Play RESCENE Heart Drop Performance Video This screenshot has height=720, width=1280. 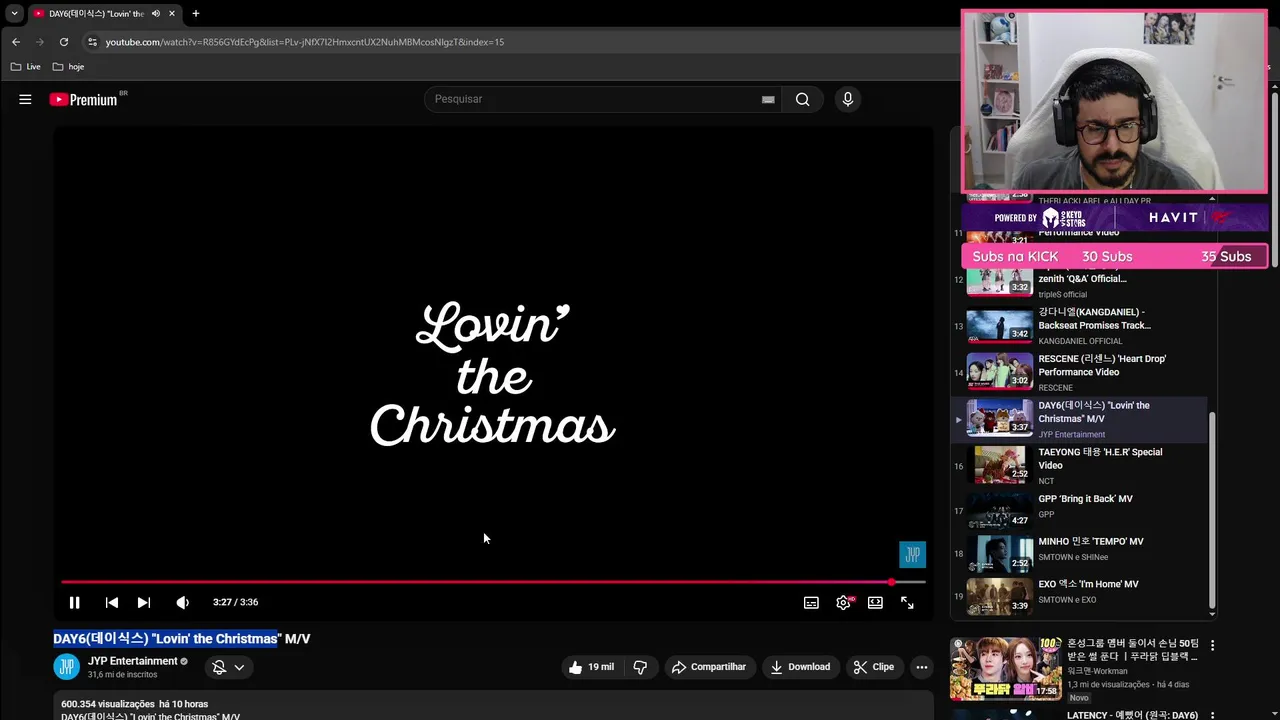pos(1080,373)
